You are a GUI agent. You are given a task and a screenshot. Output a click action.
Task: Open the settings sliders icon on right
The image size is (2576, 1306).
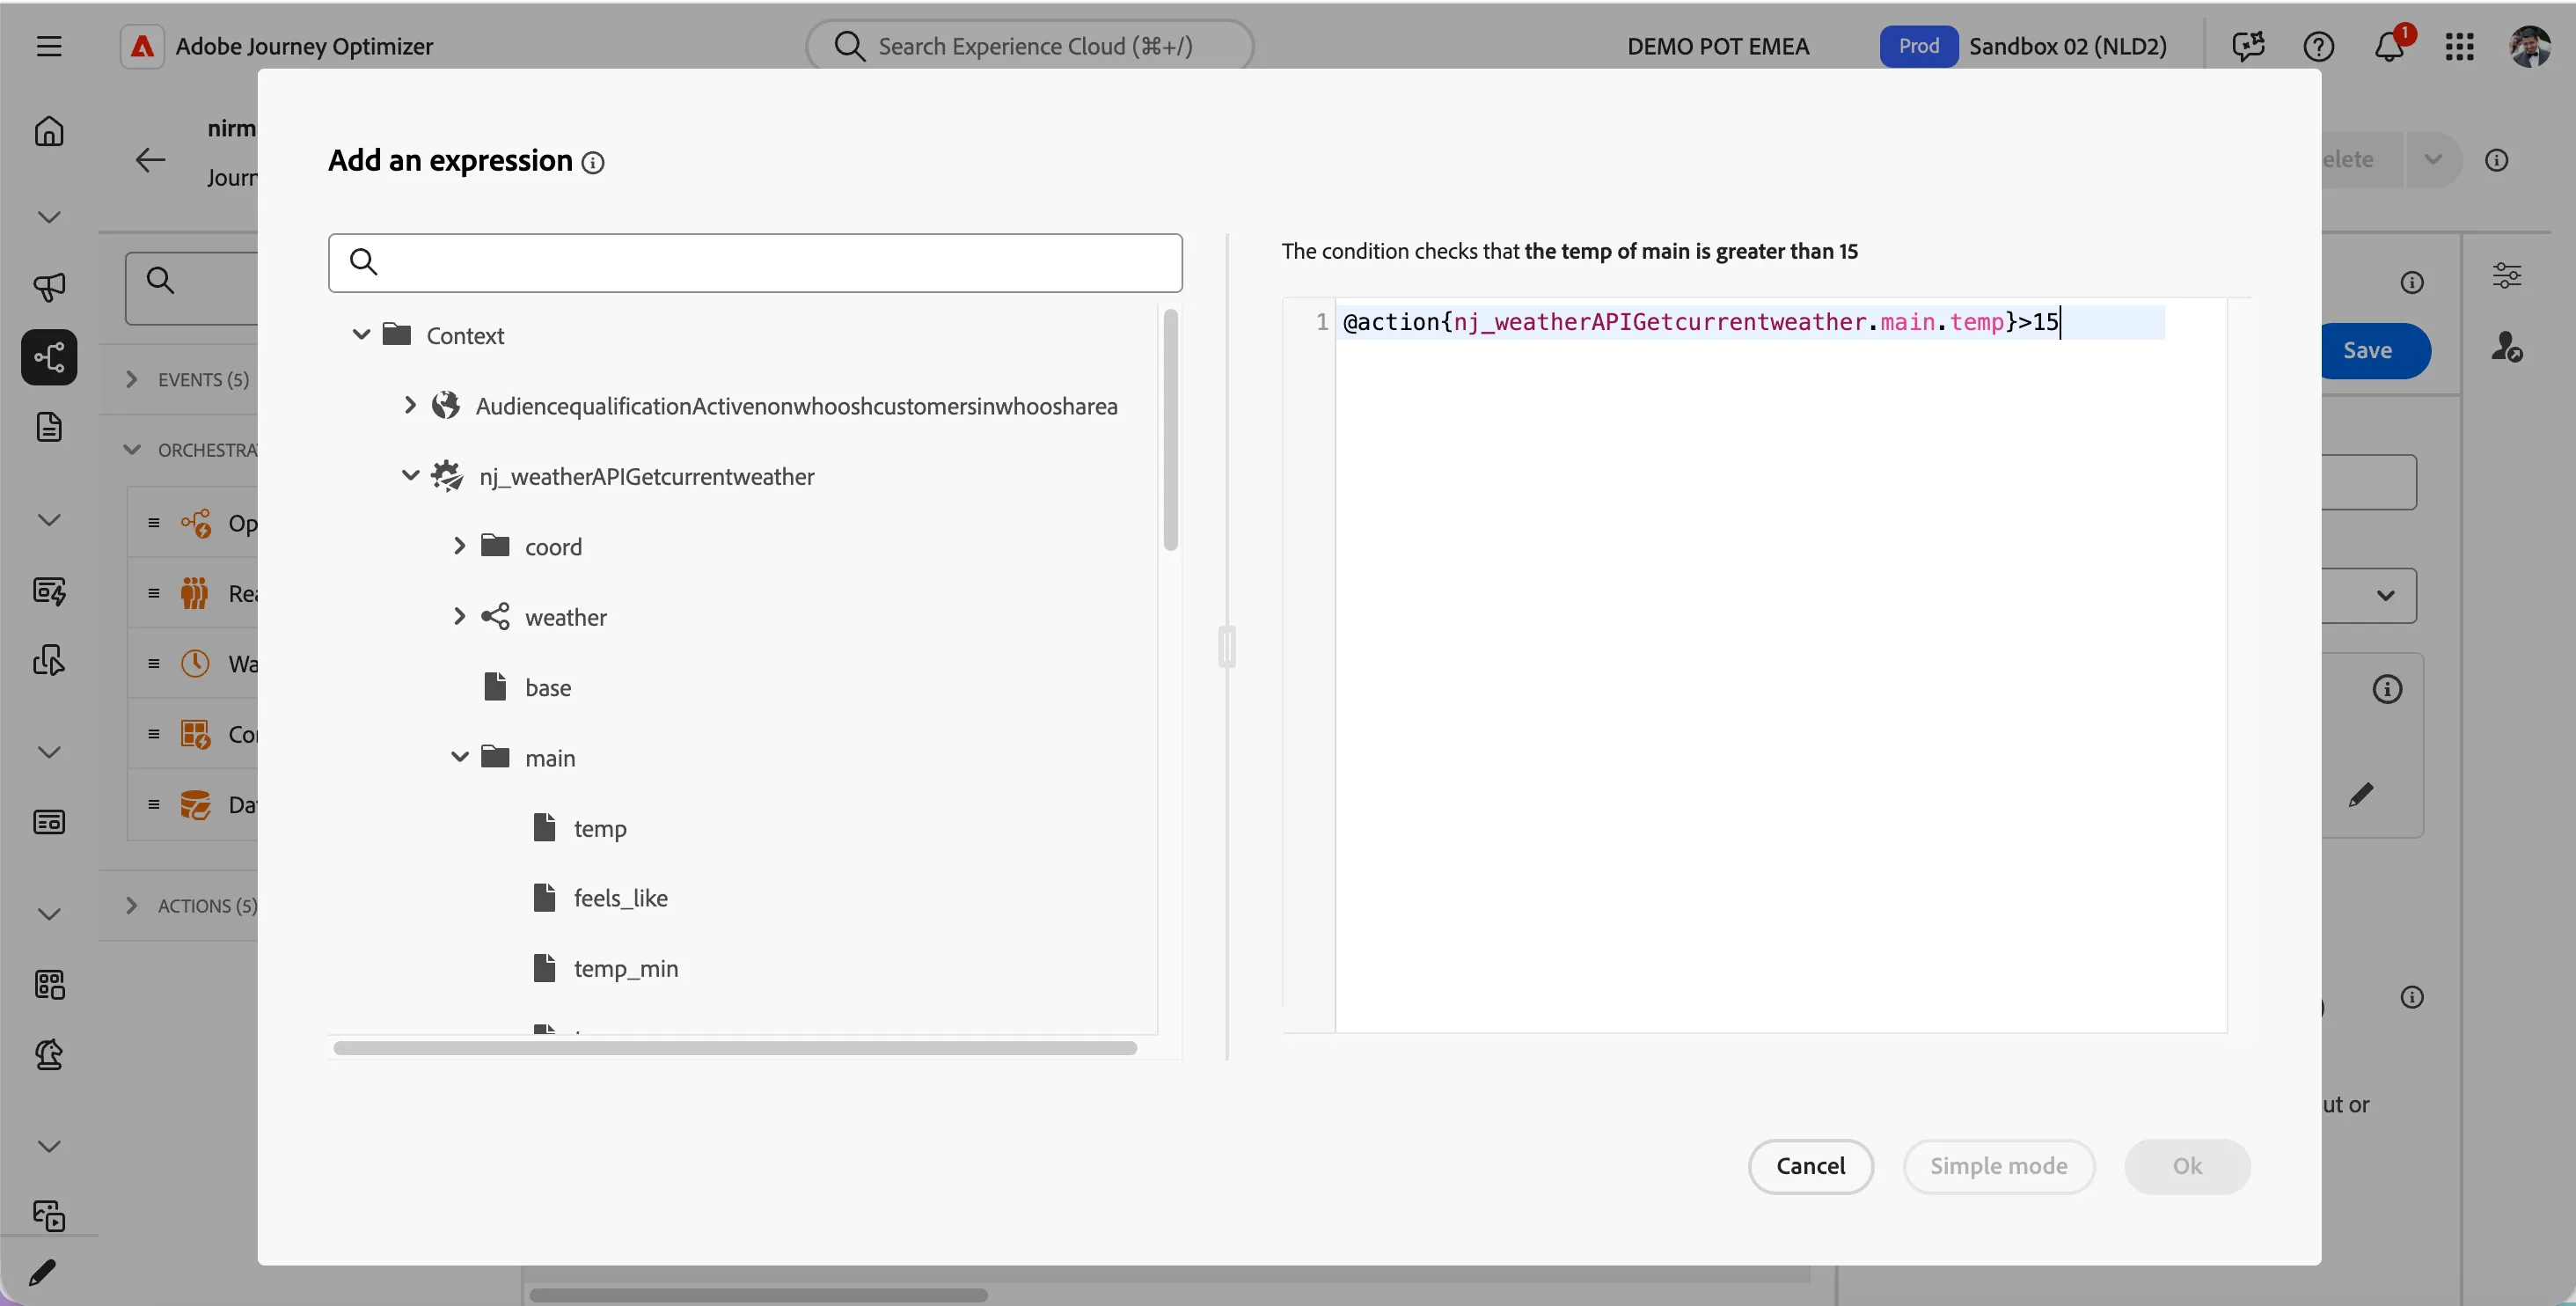pyautogui.click(x=2506, y=275)
